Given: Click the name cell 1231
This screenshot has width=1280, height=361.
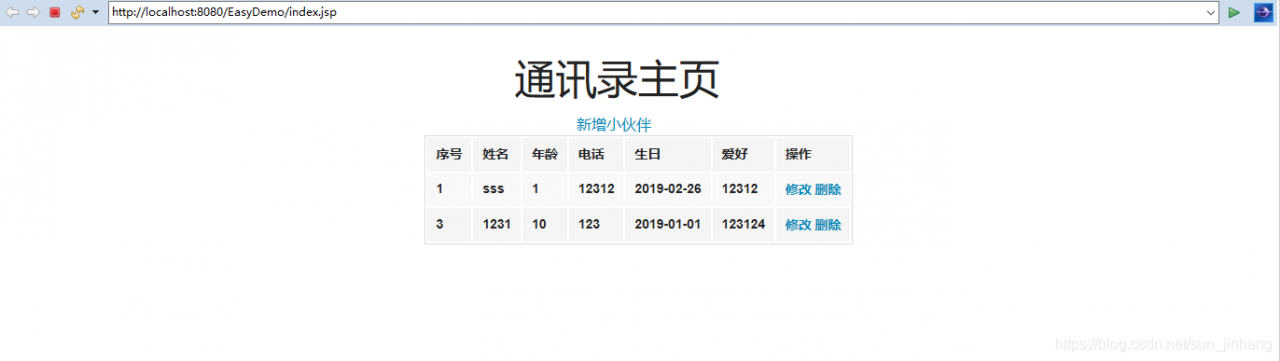Looking at the screenshot, I should pyautogui.click(x=496, y=224).
